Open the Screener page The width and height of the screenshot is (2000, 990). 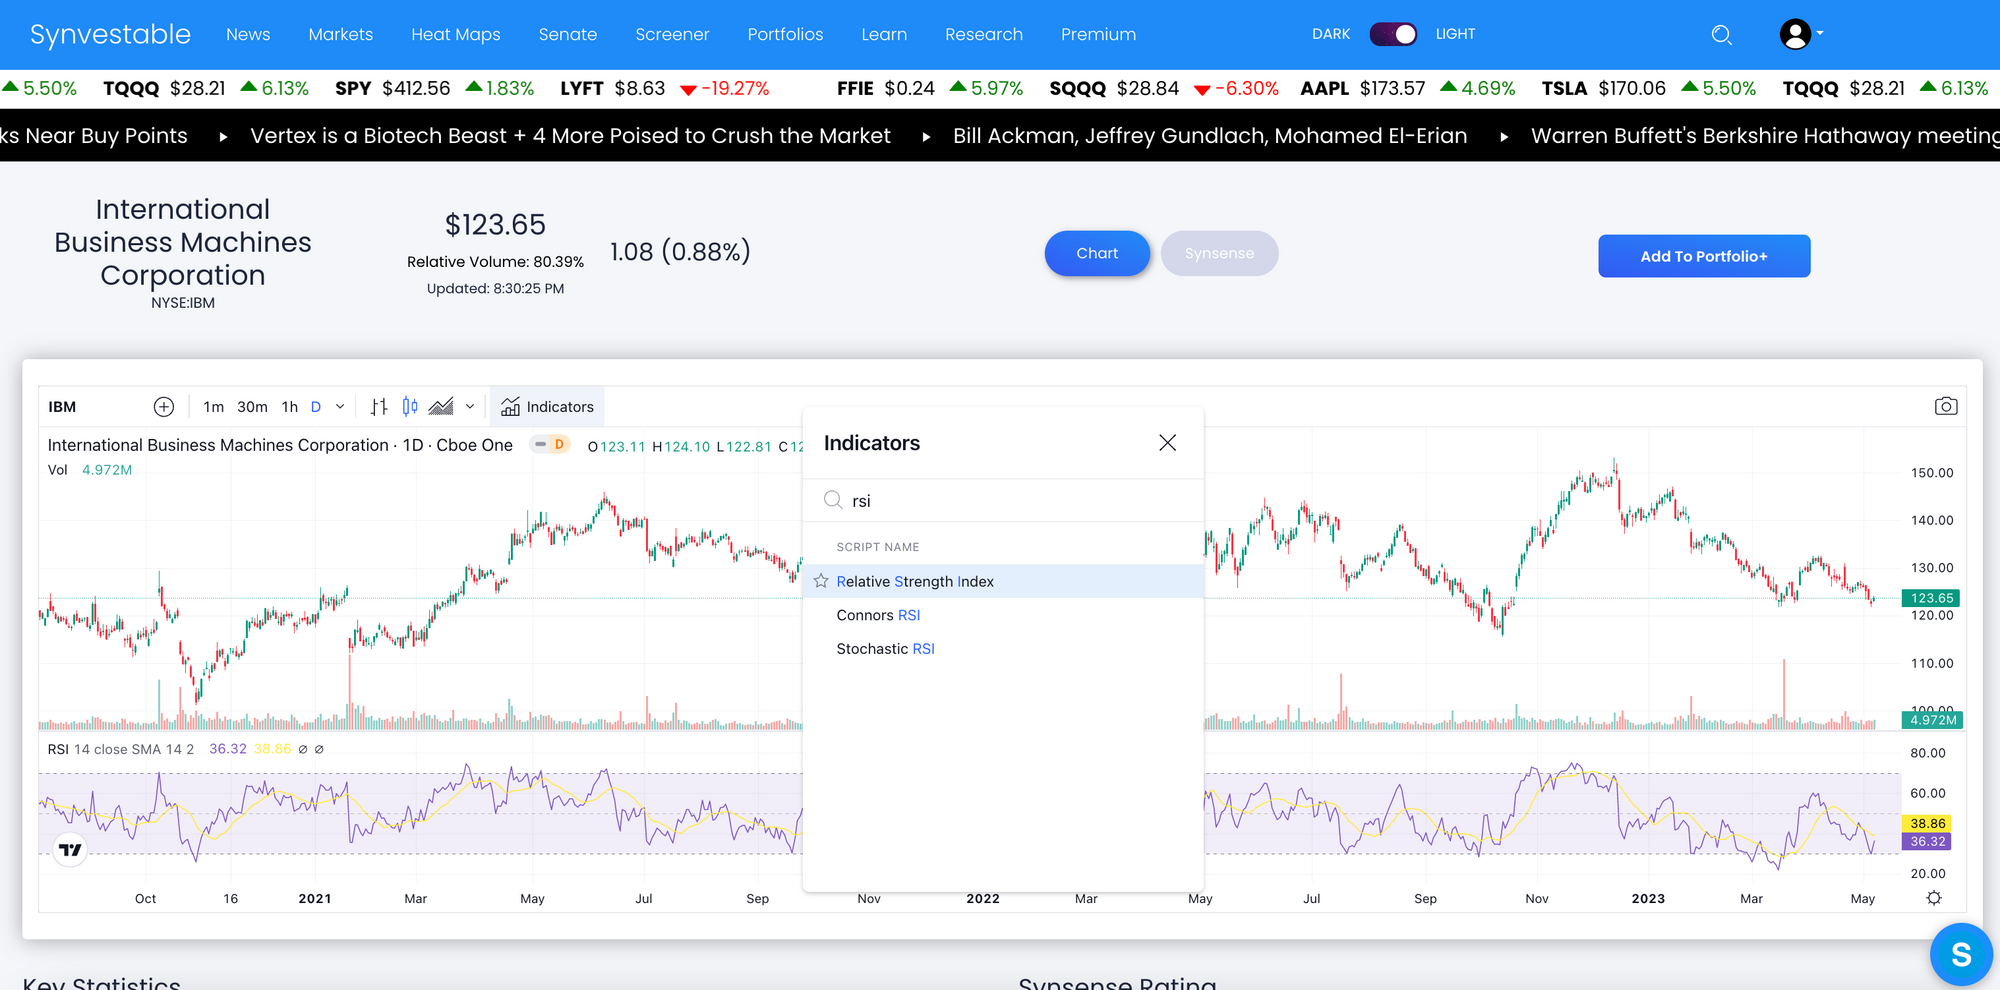(x=672, y=34)
